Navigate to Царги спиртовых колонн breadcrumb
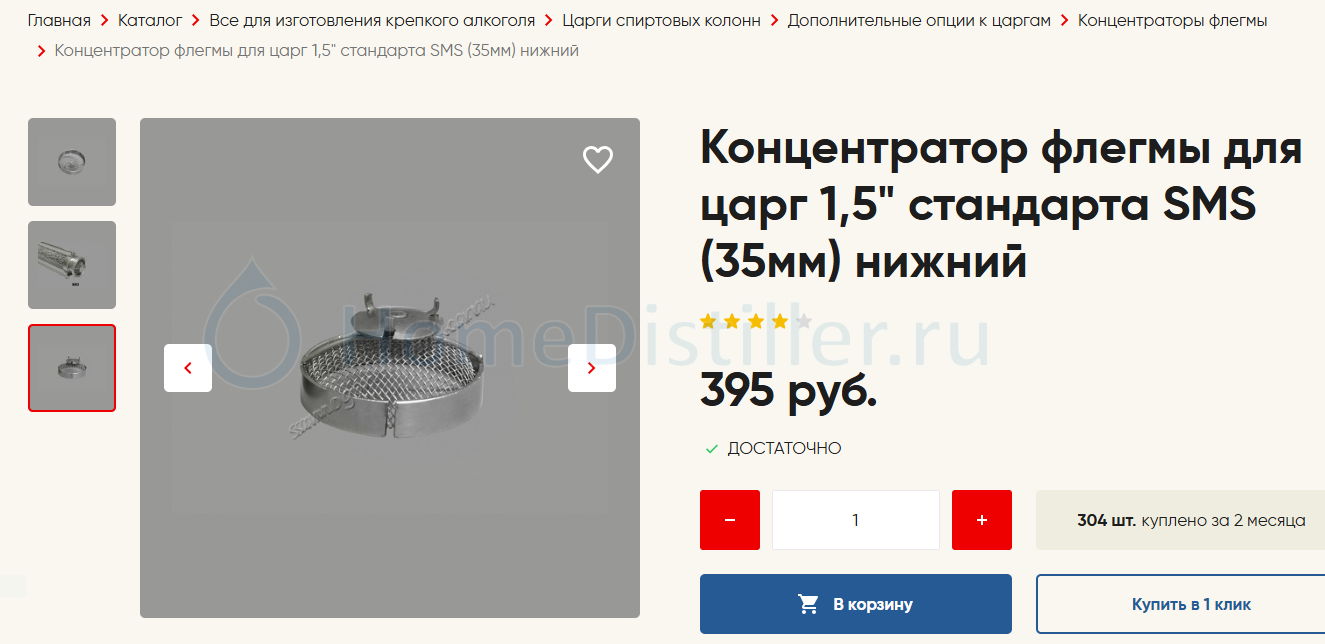 tap(661, 20)
